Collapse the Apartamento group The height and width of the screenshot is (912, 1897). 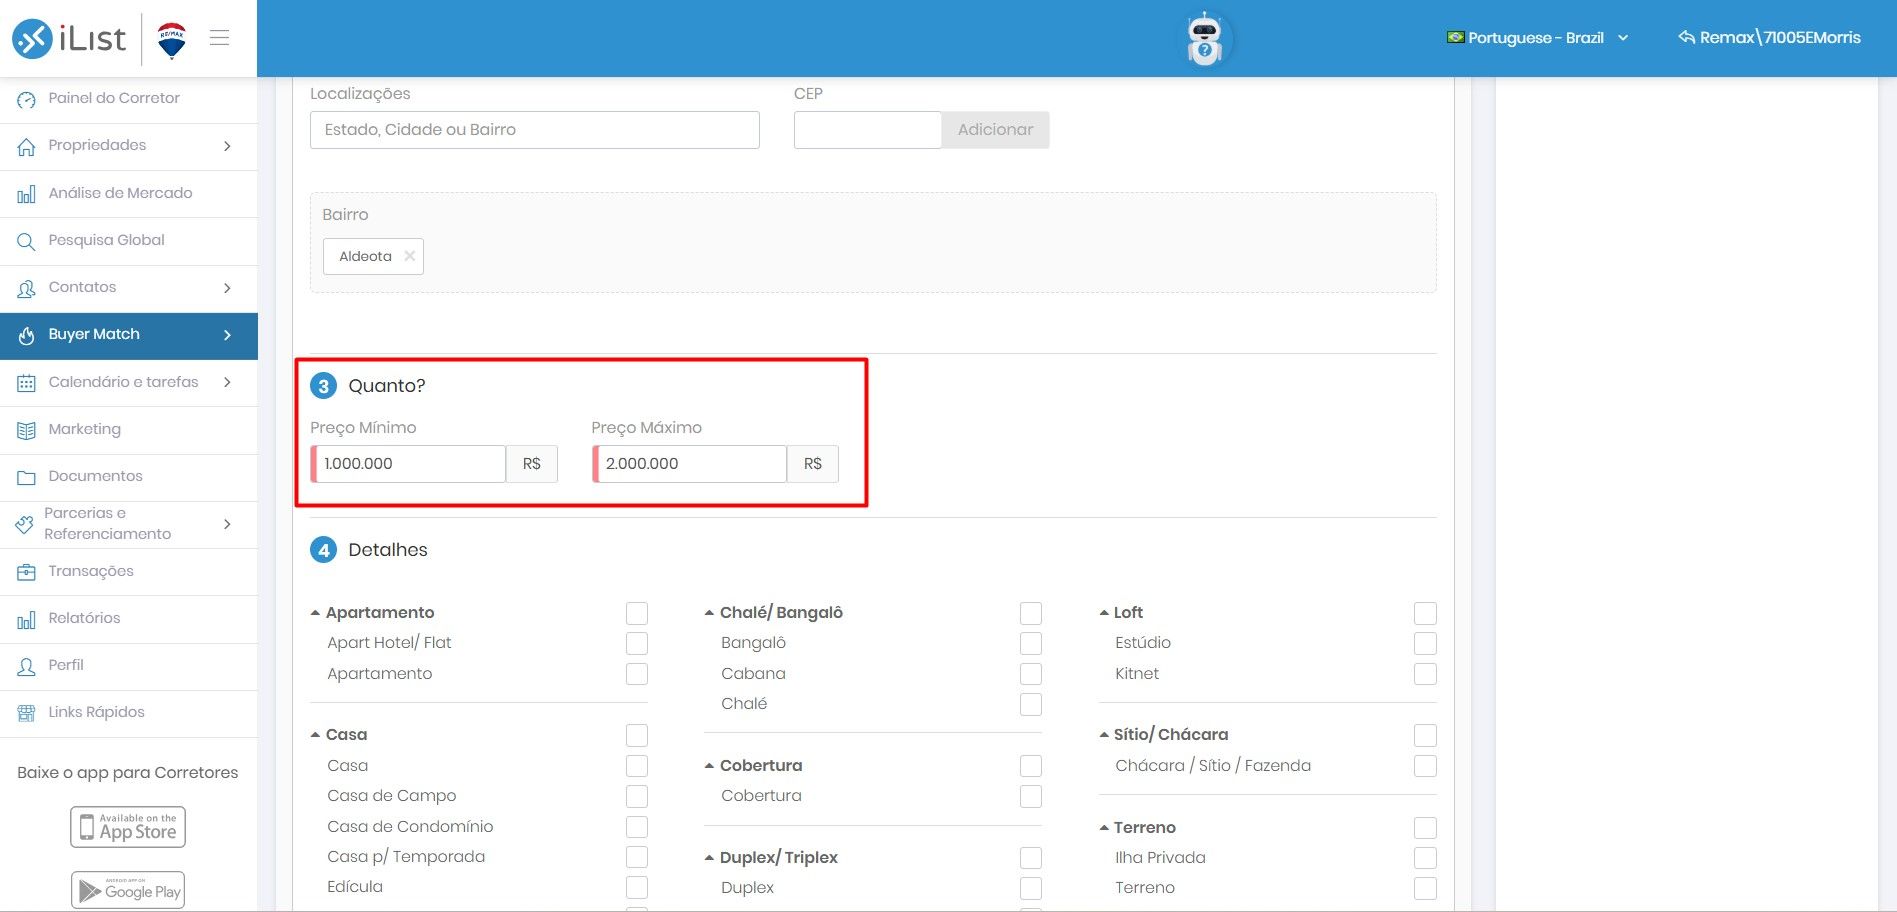315,613
